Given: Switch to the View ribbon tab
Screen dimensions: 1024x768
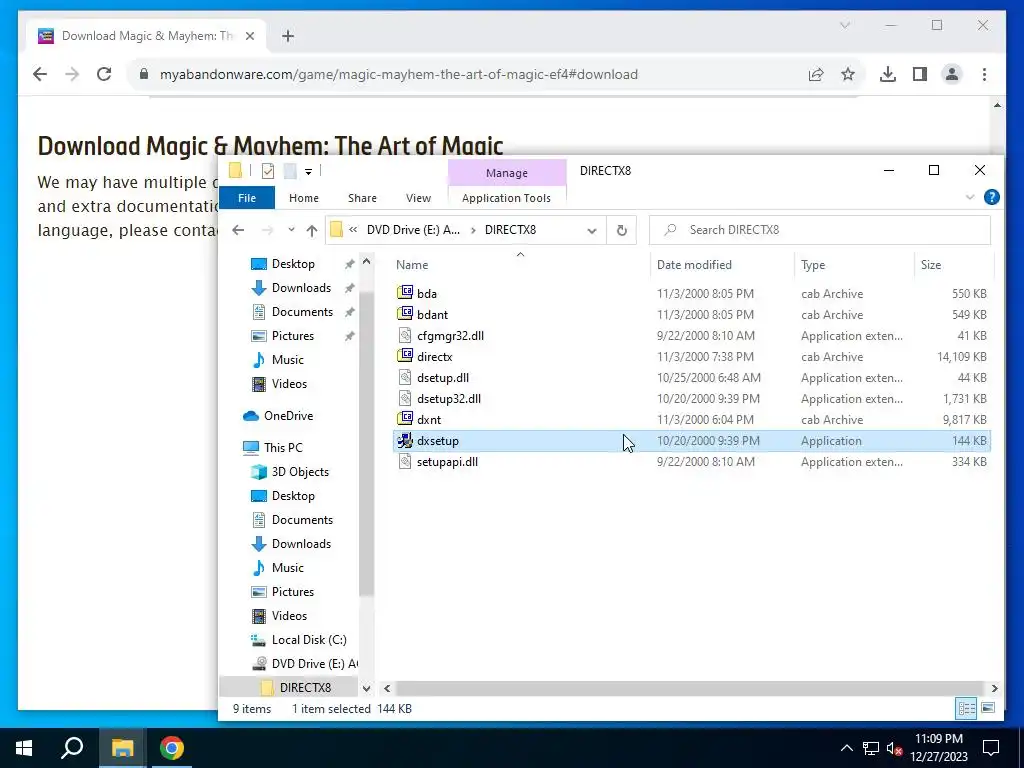Looking at the screenshot, I should pos(418,198).
